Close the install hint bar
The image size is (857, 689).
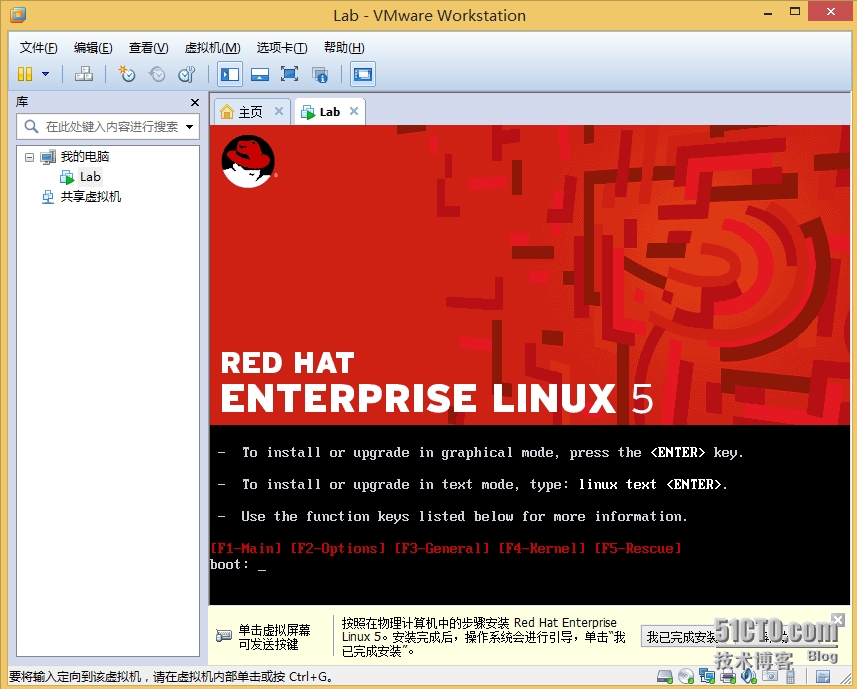coord(838,619)
